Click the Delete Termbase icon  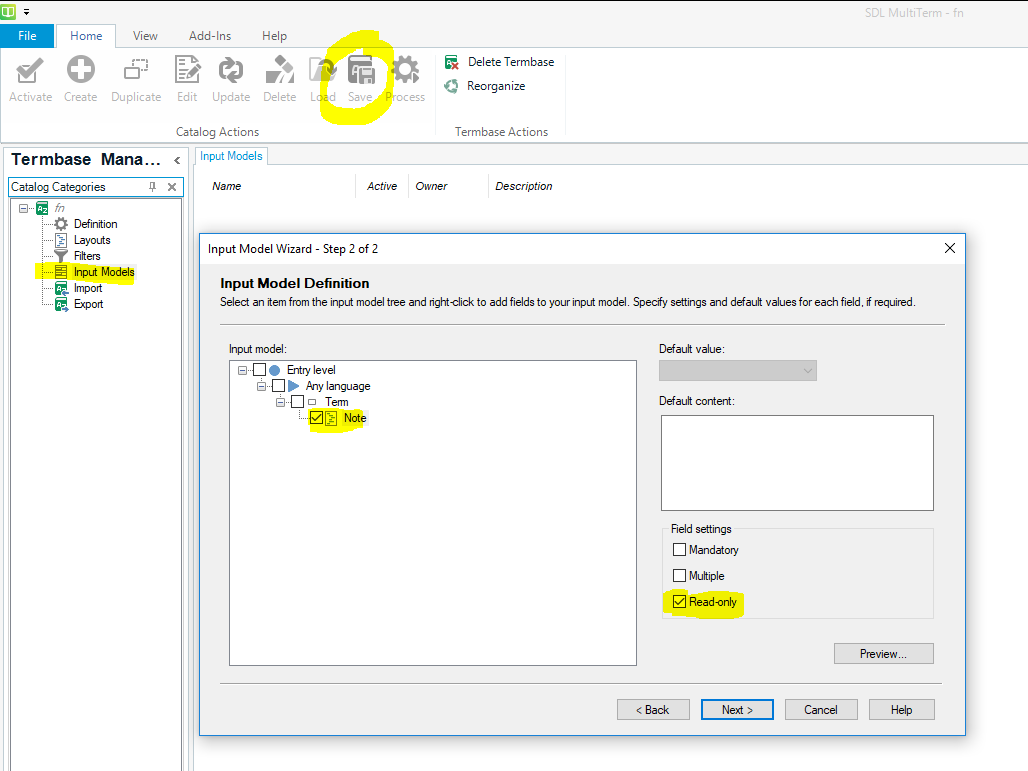click(453, 62)
